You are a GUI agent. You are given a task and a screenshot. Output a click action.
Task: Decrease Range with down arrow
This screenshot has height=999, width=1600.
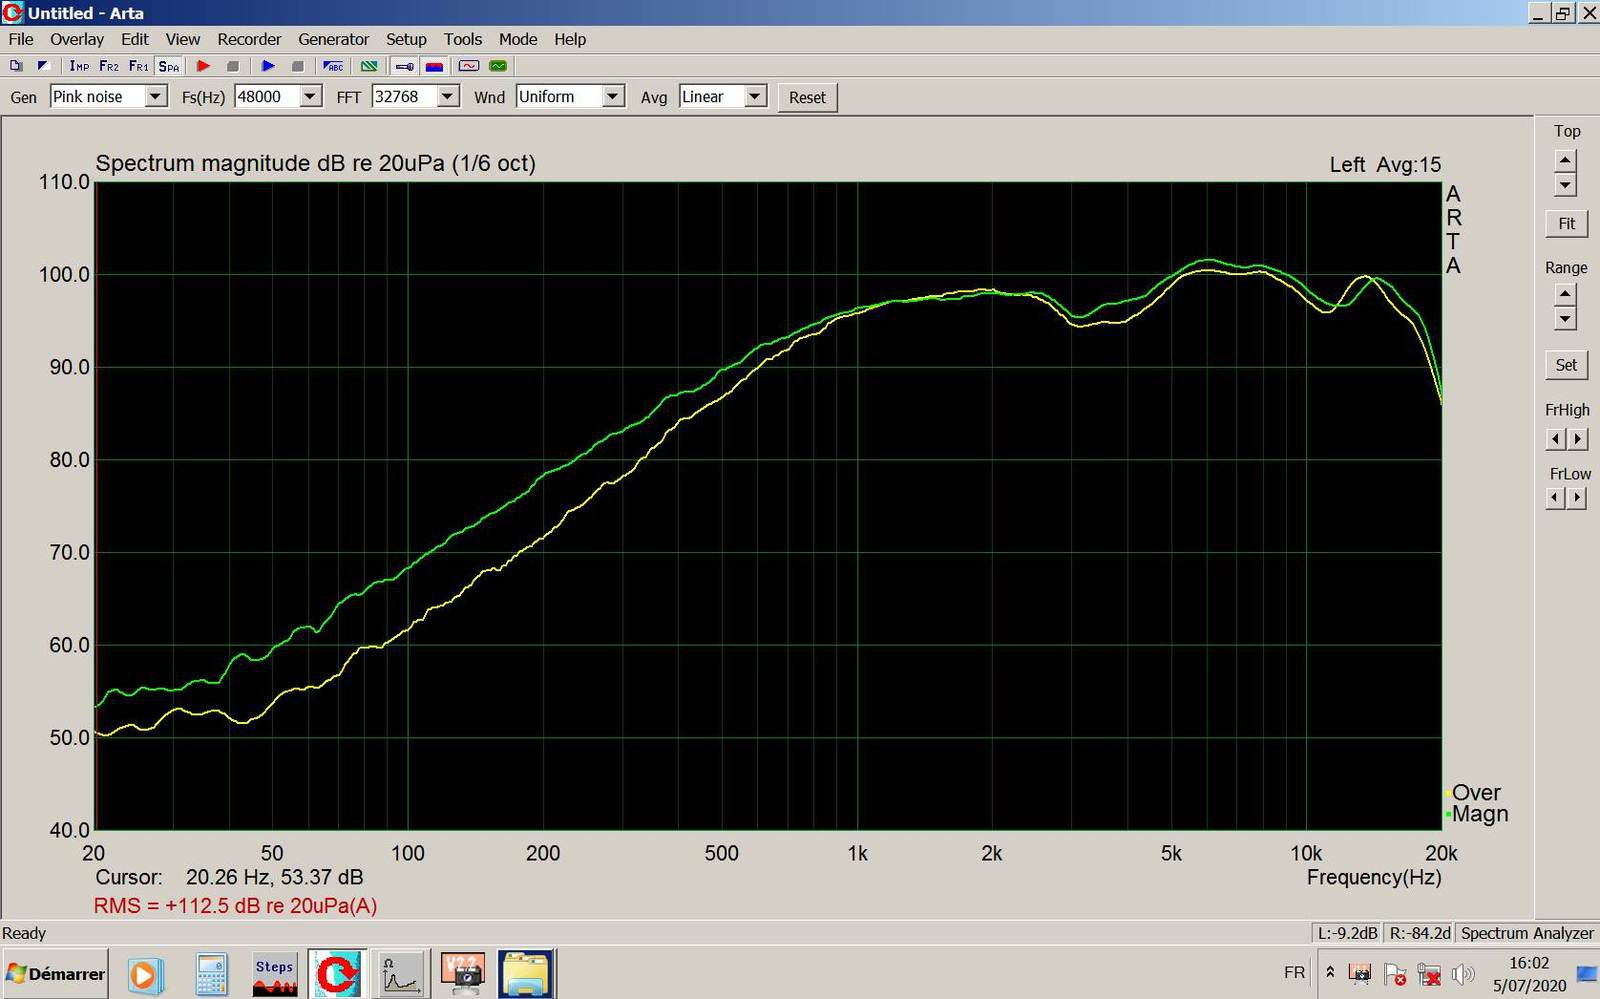click(x=1565, y=318)
